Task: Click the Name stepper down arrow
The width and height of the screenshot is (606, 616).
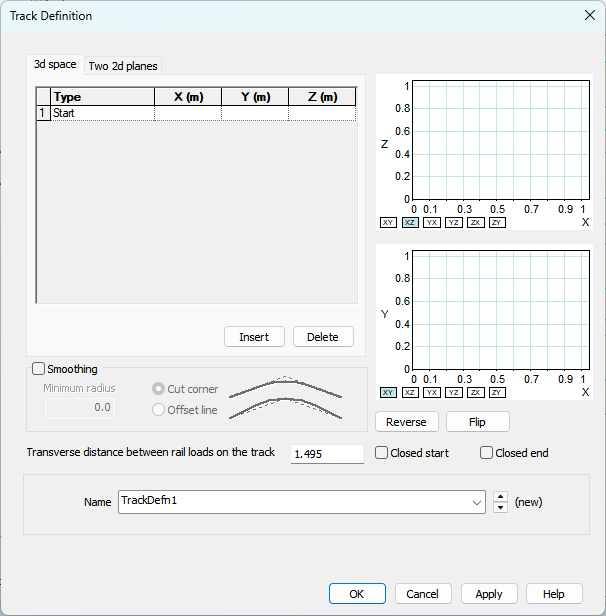Action: coord(500,508)
